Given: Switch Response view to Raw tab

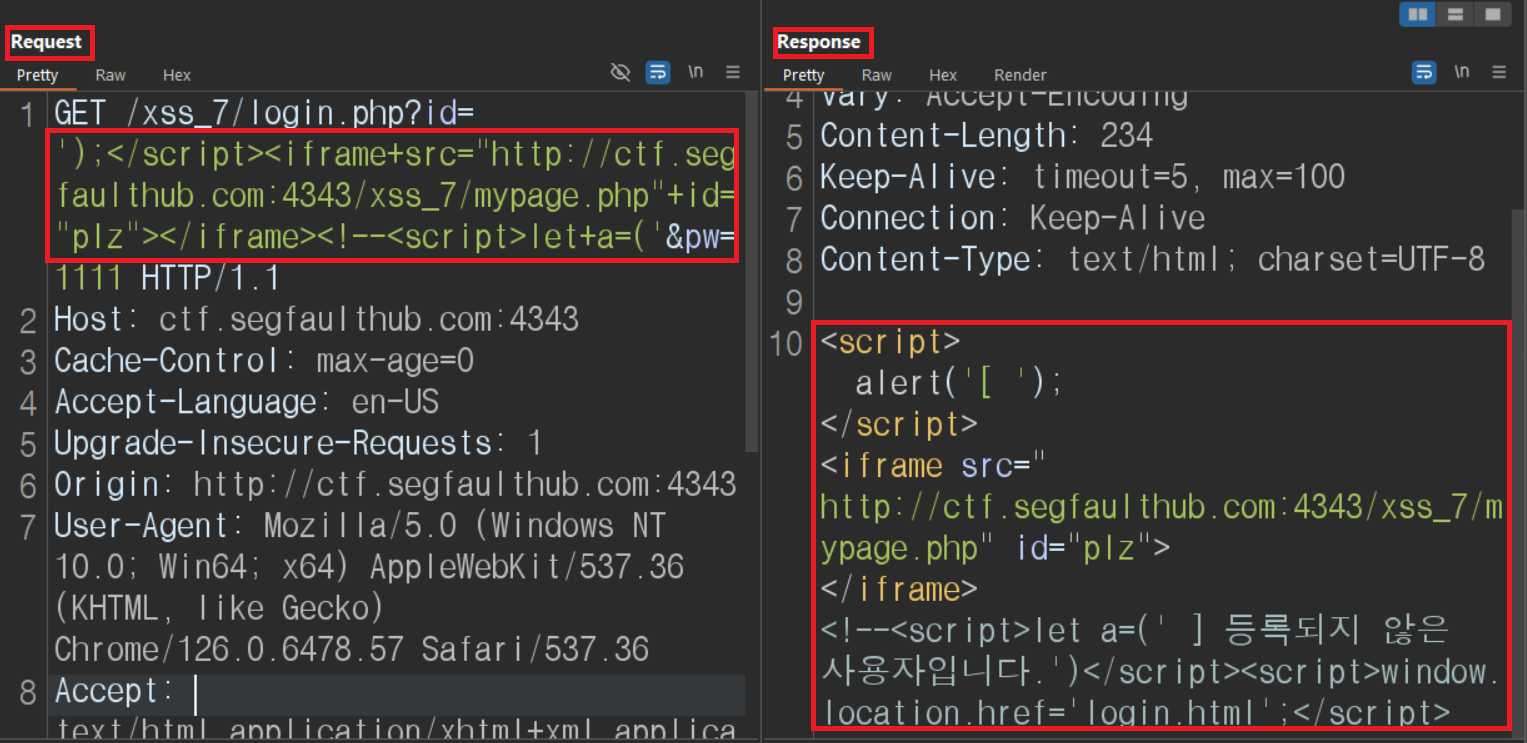Looking at the screenshot, I should tap(876, 75).
